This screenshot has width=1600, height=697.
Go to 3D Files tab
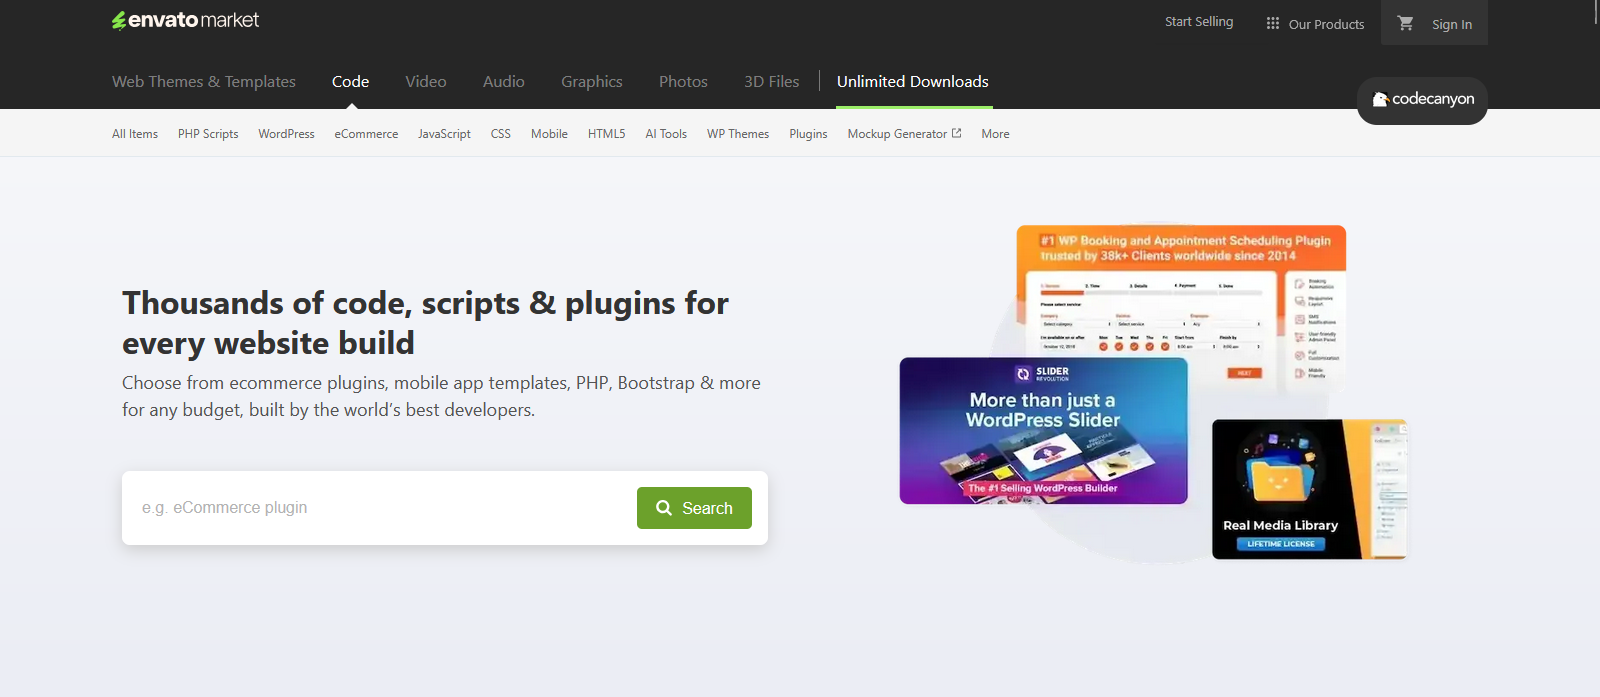[x=772, y=82]
